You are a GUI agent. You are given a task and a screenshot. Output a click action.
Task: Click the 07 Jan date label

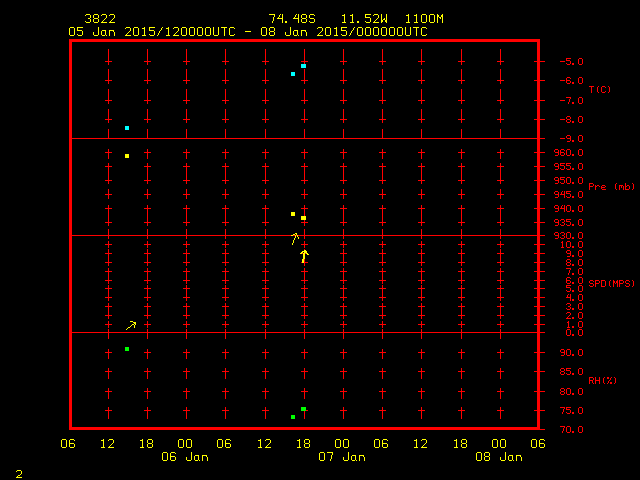pos(341,457)
